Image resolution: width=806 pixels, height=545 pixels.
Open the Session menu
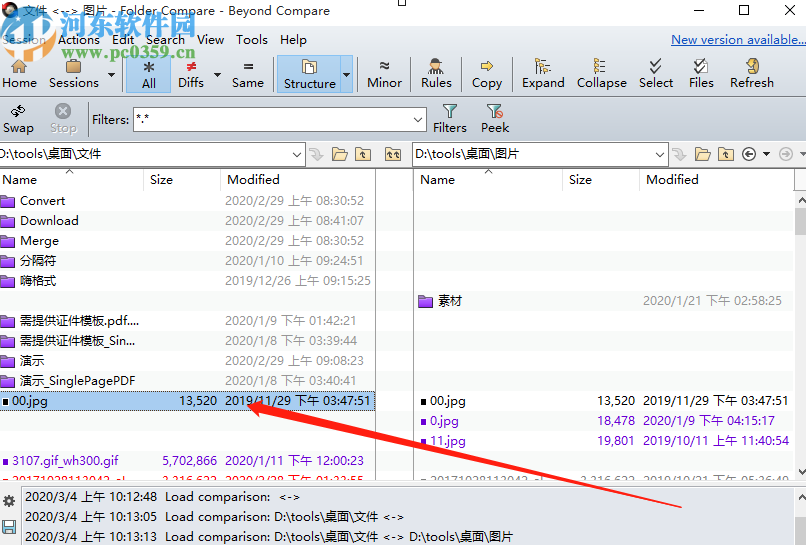(x=24, y=40)
